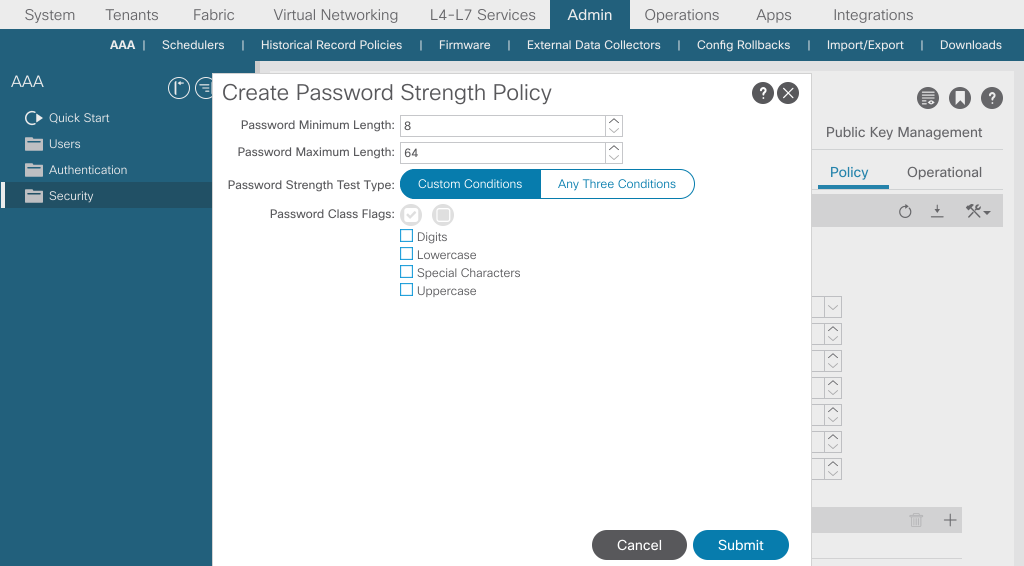Increase Password Minimum Length with up arrow
This screenshot has height=566, width=1024.
coord(614,121)
